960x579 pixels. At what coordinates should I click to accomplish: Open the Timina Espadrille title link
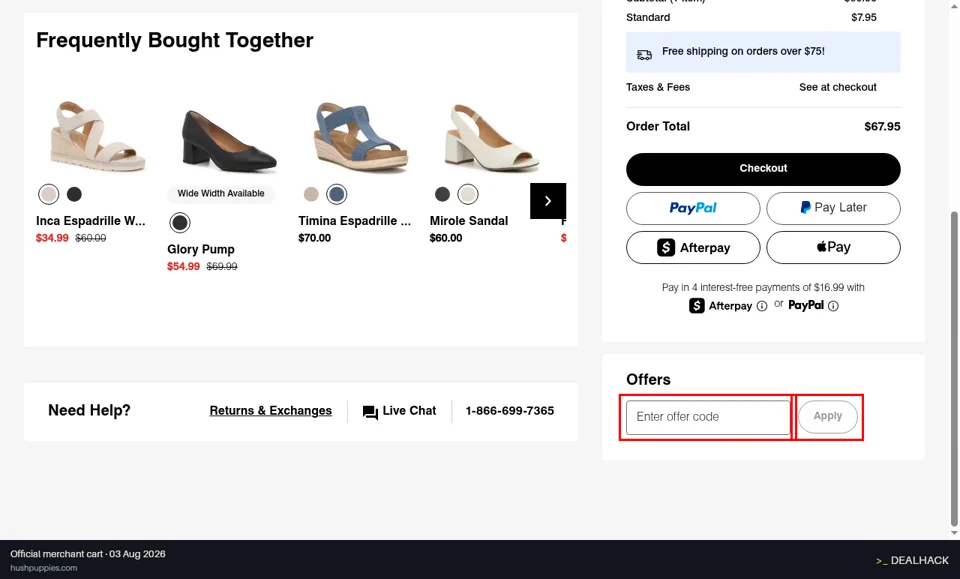pyautogui.click(x=354, y=221)
